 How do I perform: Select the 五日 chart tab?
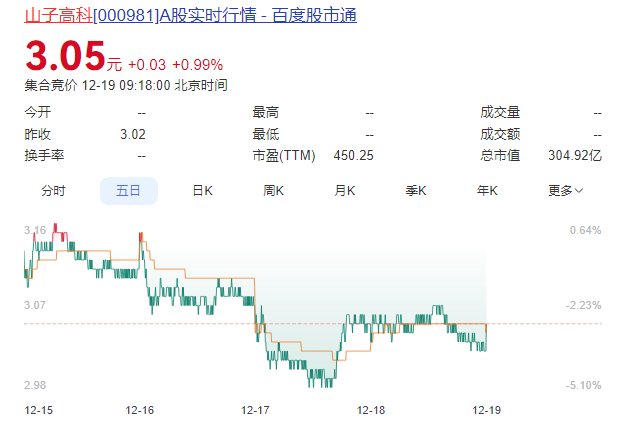coord(128,191)
